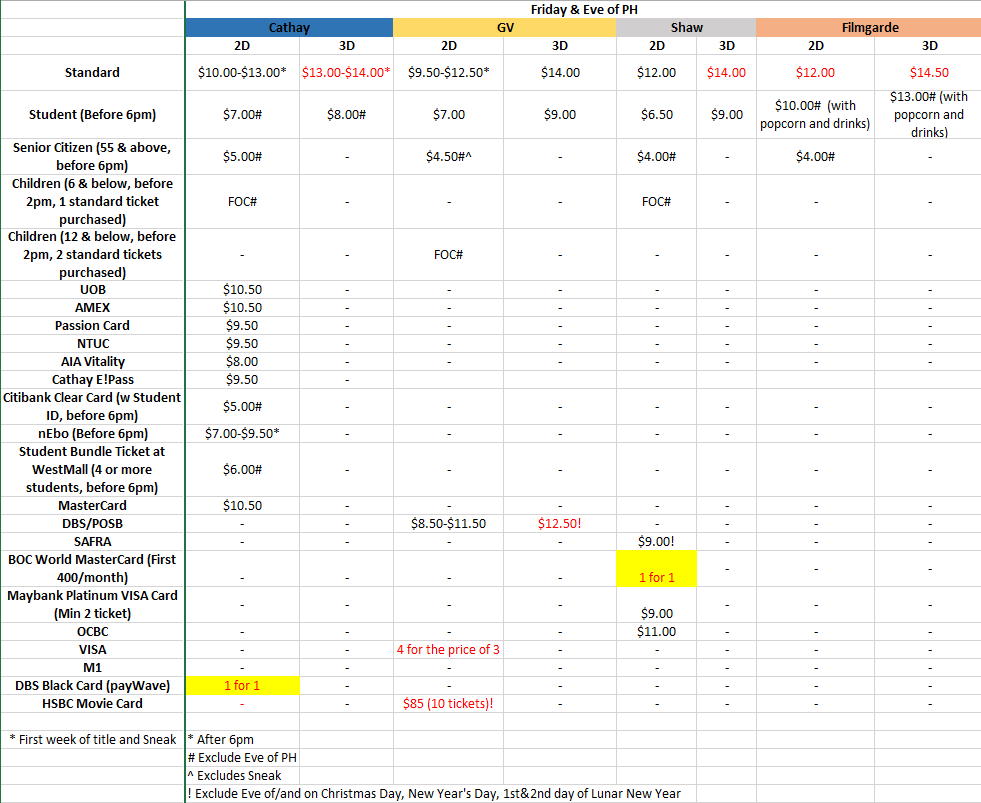
Task: Click the "$9.00" Maybank Shaw price
Action: tap(657, 613)
